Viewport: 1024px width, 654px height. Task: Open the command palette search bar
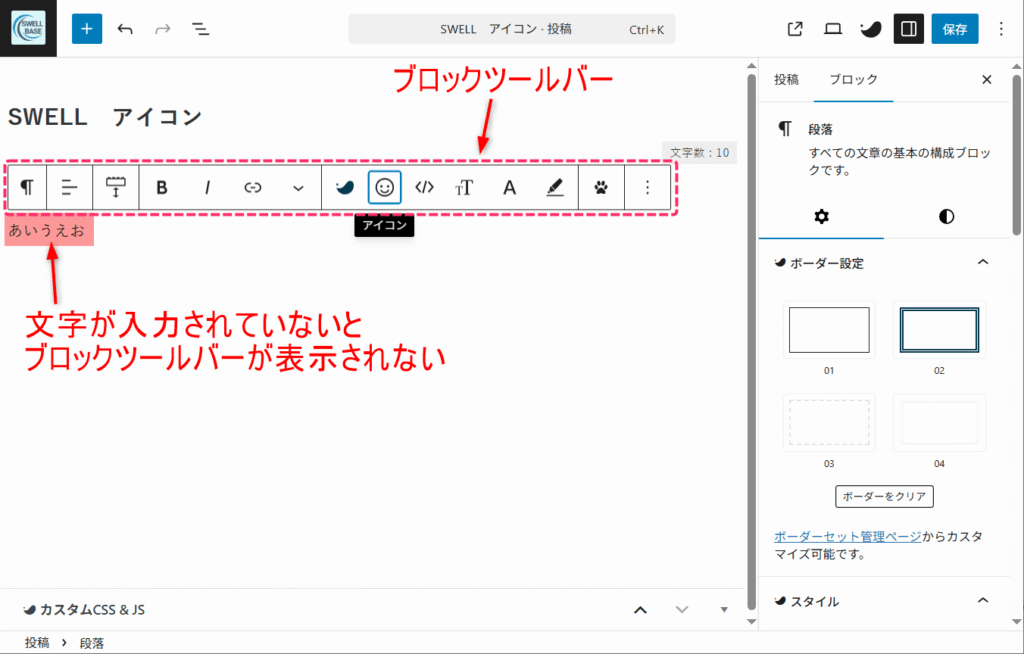tap(511, 29)
